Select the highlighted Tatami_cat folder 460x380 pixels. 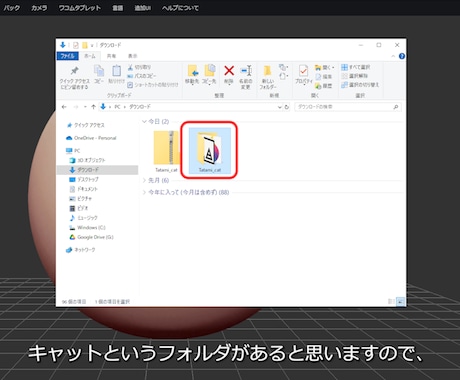pos(210,151)
